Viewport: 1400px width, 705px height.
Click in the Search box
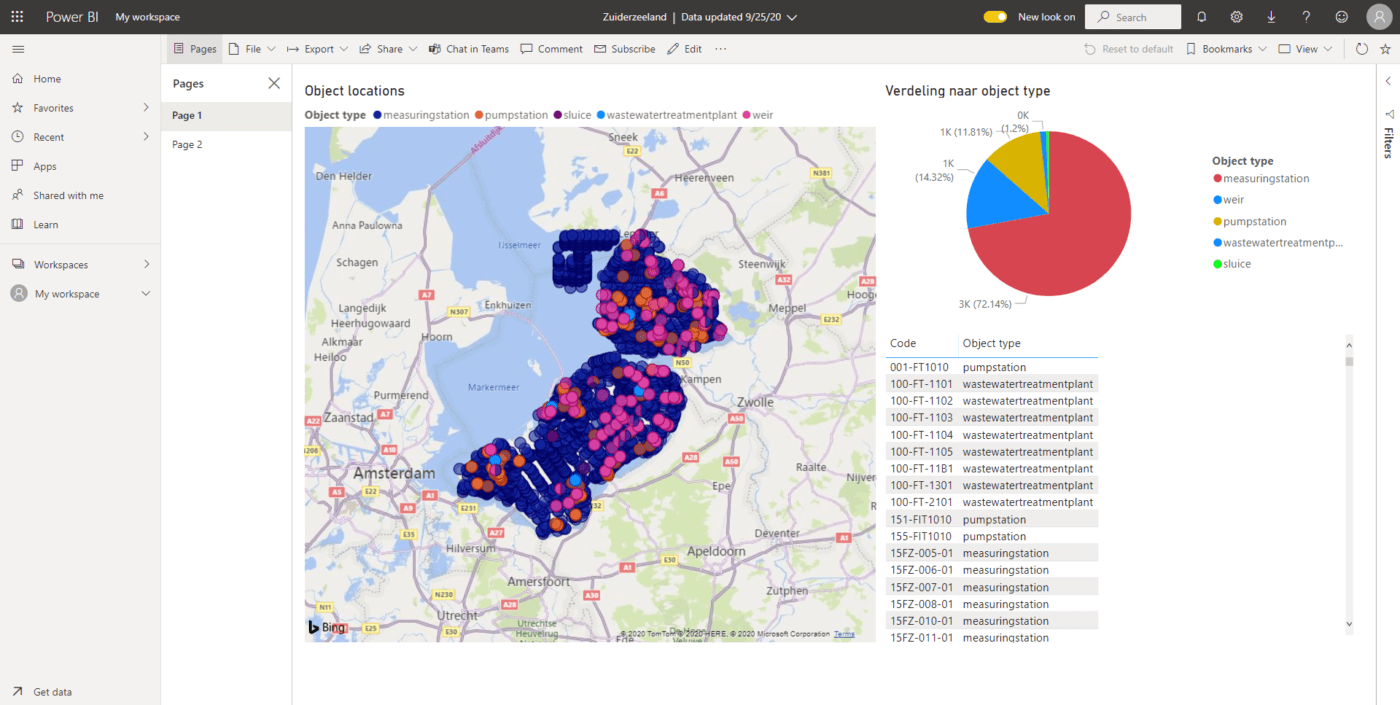click(1133, 17)
